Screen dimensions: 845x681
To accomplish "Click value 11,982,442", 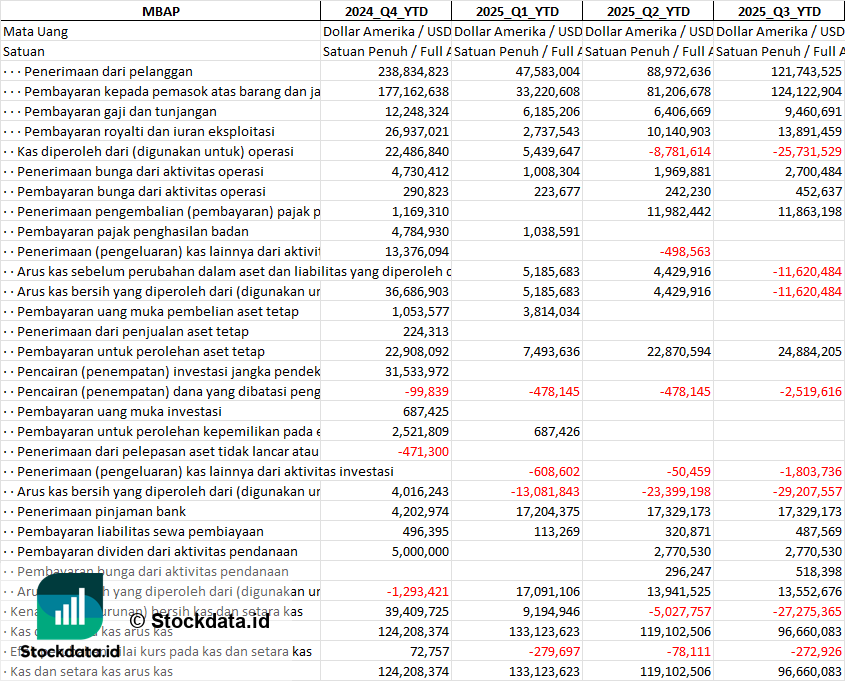I will tap(678, 211).
